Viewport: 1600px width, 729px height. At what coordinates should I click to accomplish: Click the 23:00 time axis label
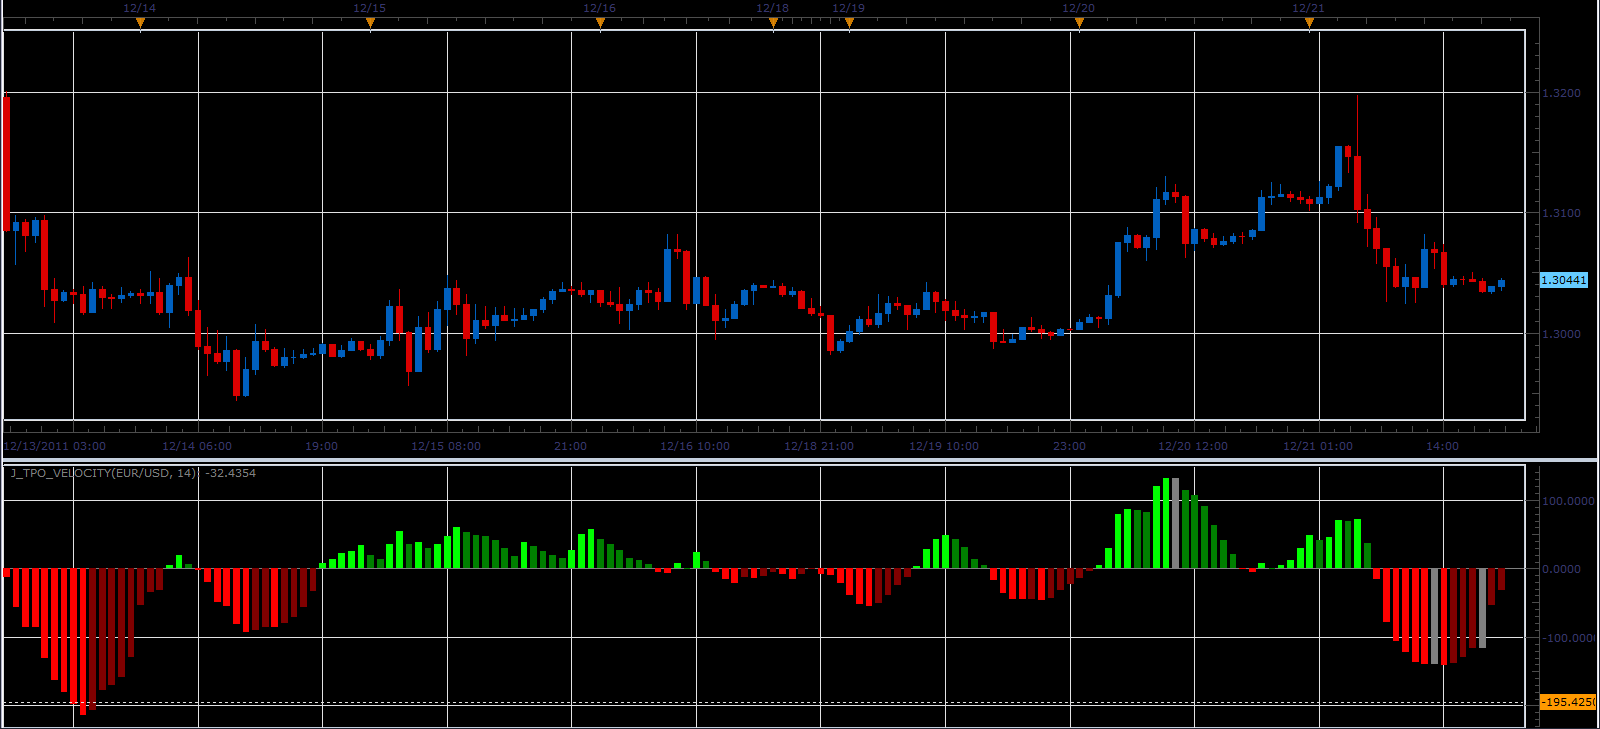1069,446
